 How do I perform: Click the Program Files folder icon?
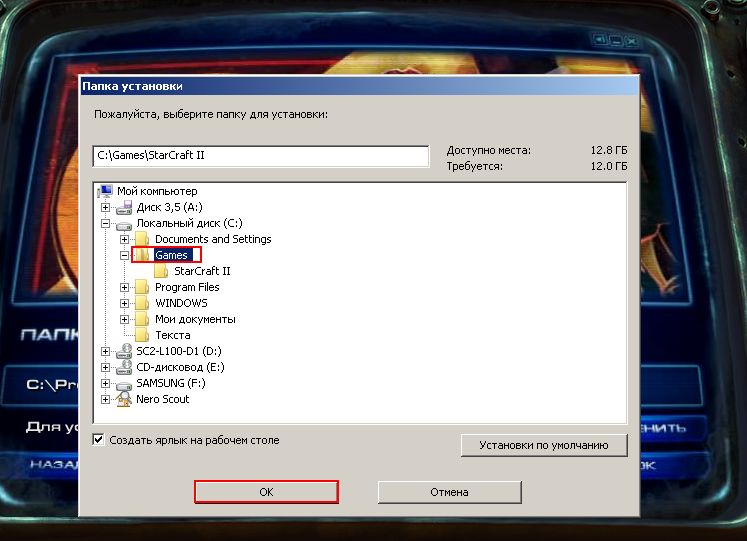coord(142,287)
